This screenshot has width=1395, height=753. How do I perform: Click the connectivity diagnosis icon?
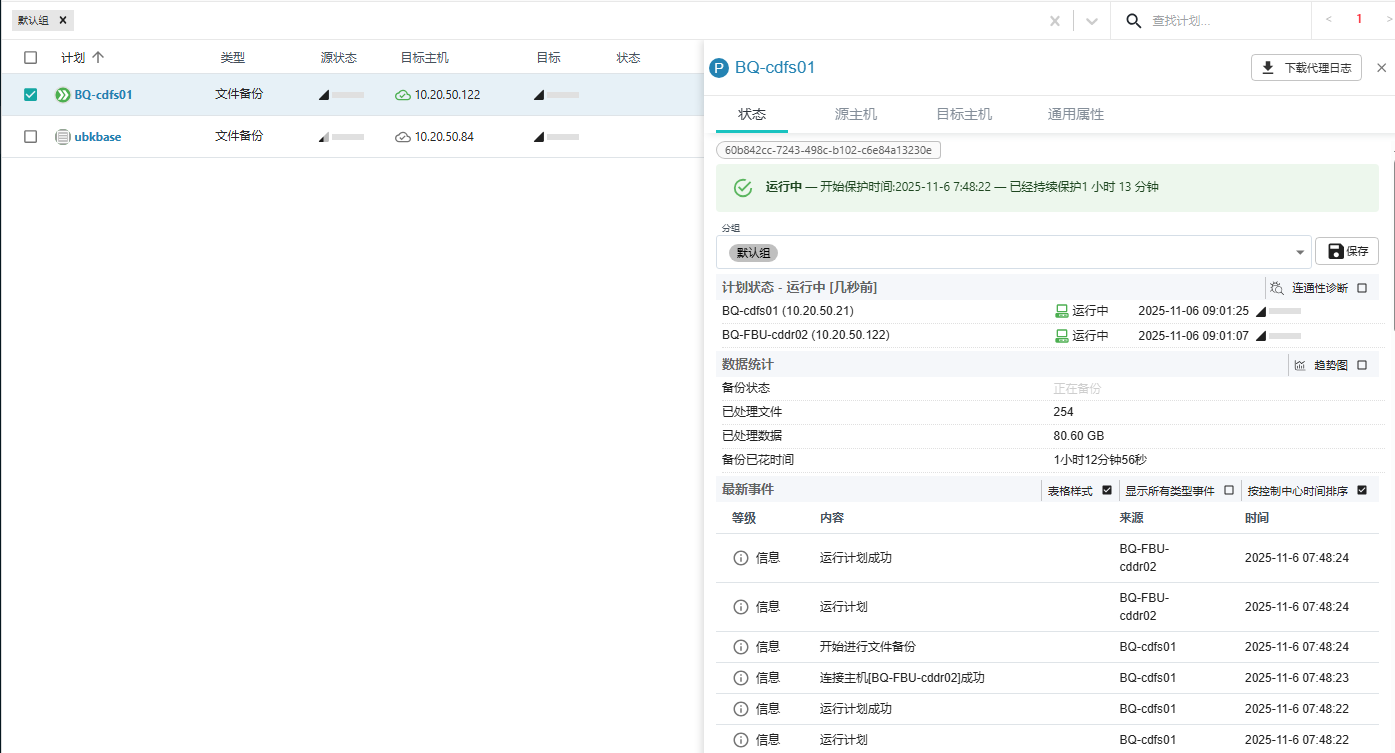[1277, 288]
